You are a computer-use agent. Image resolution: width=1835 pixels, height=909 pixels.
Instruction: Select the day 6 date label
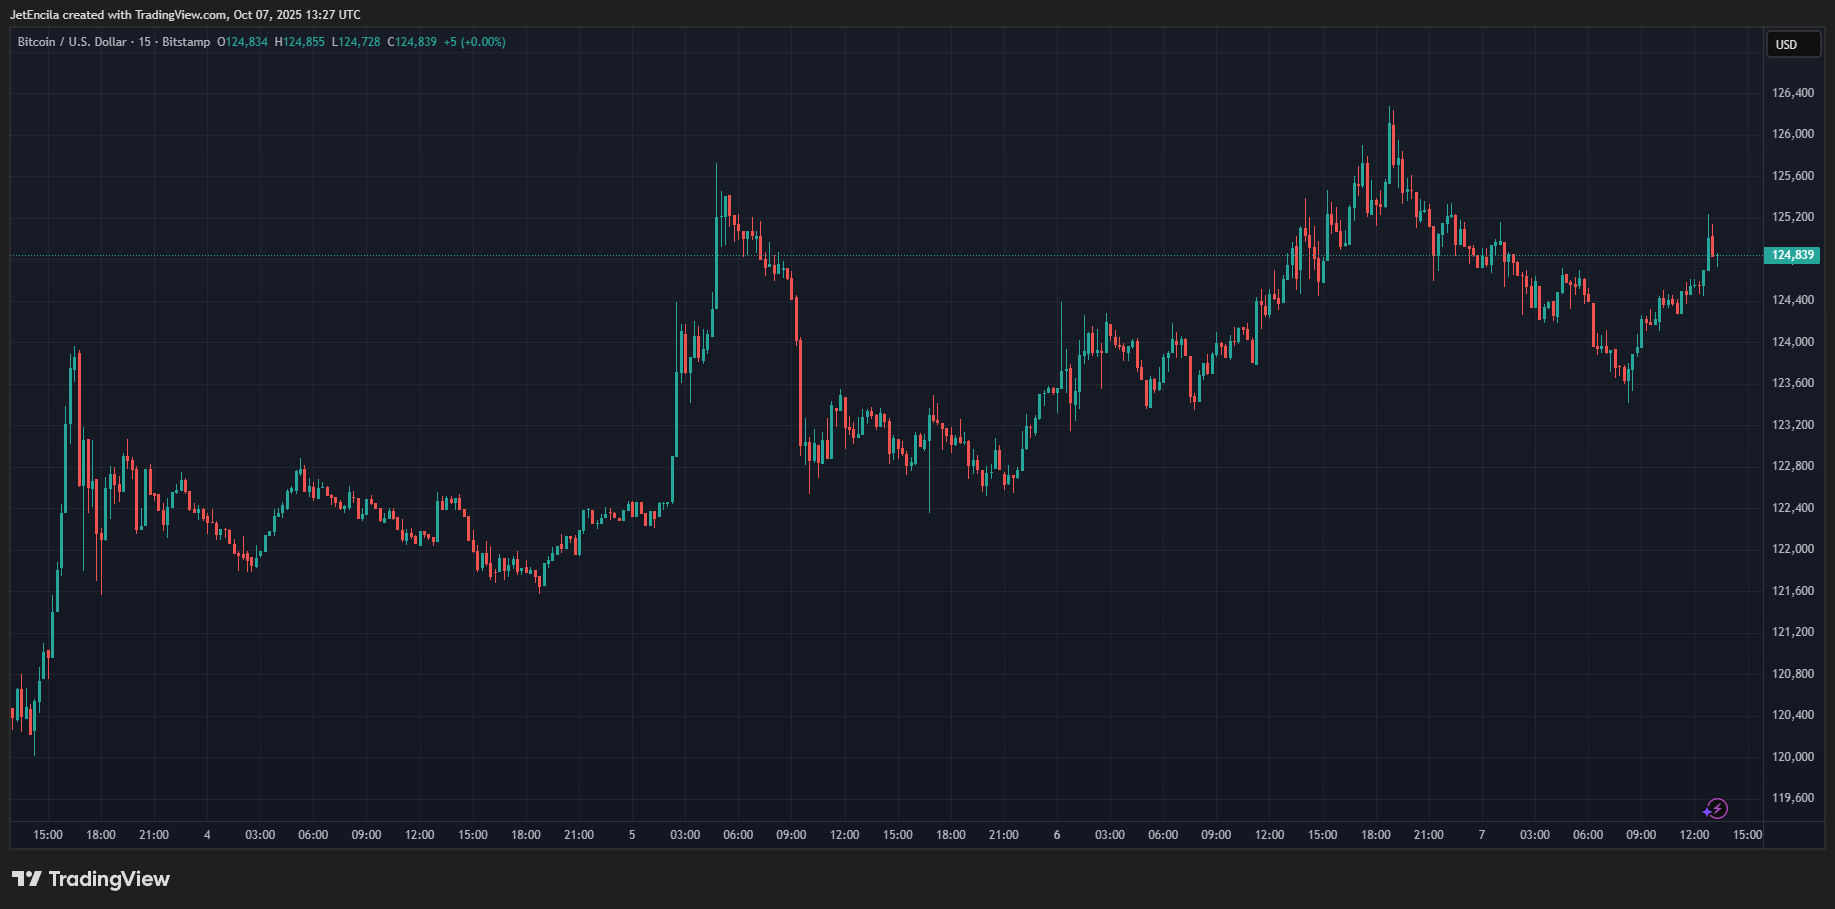point(1057,835)
